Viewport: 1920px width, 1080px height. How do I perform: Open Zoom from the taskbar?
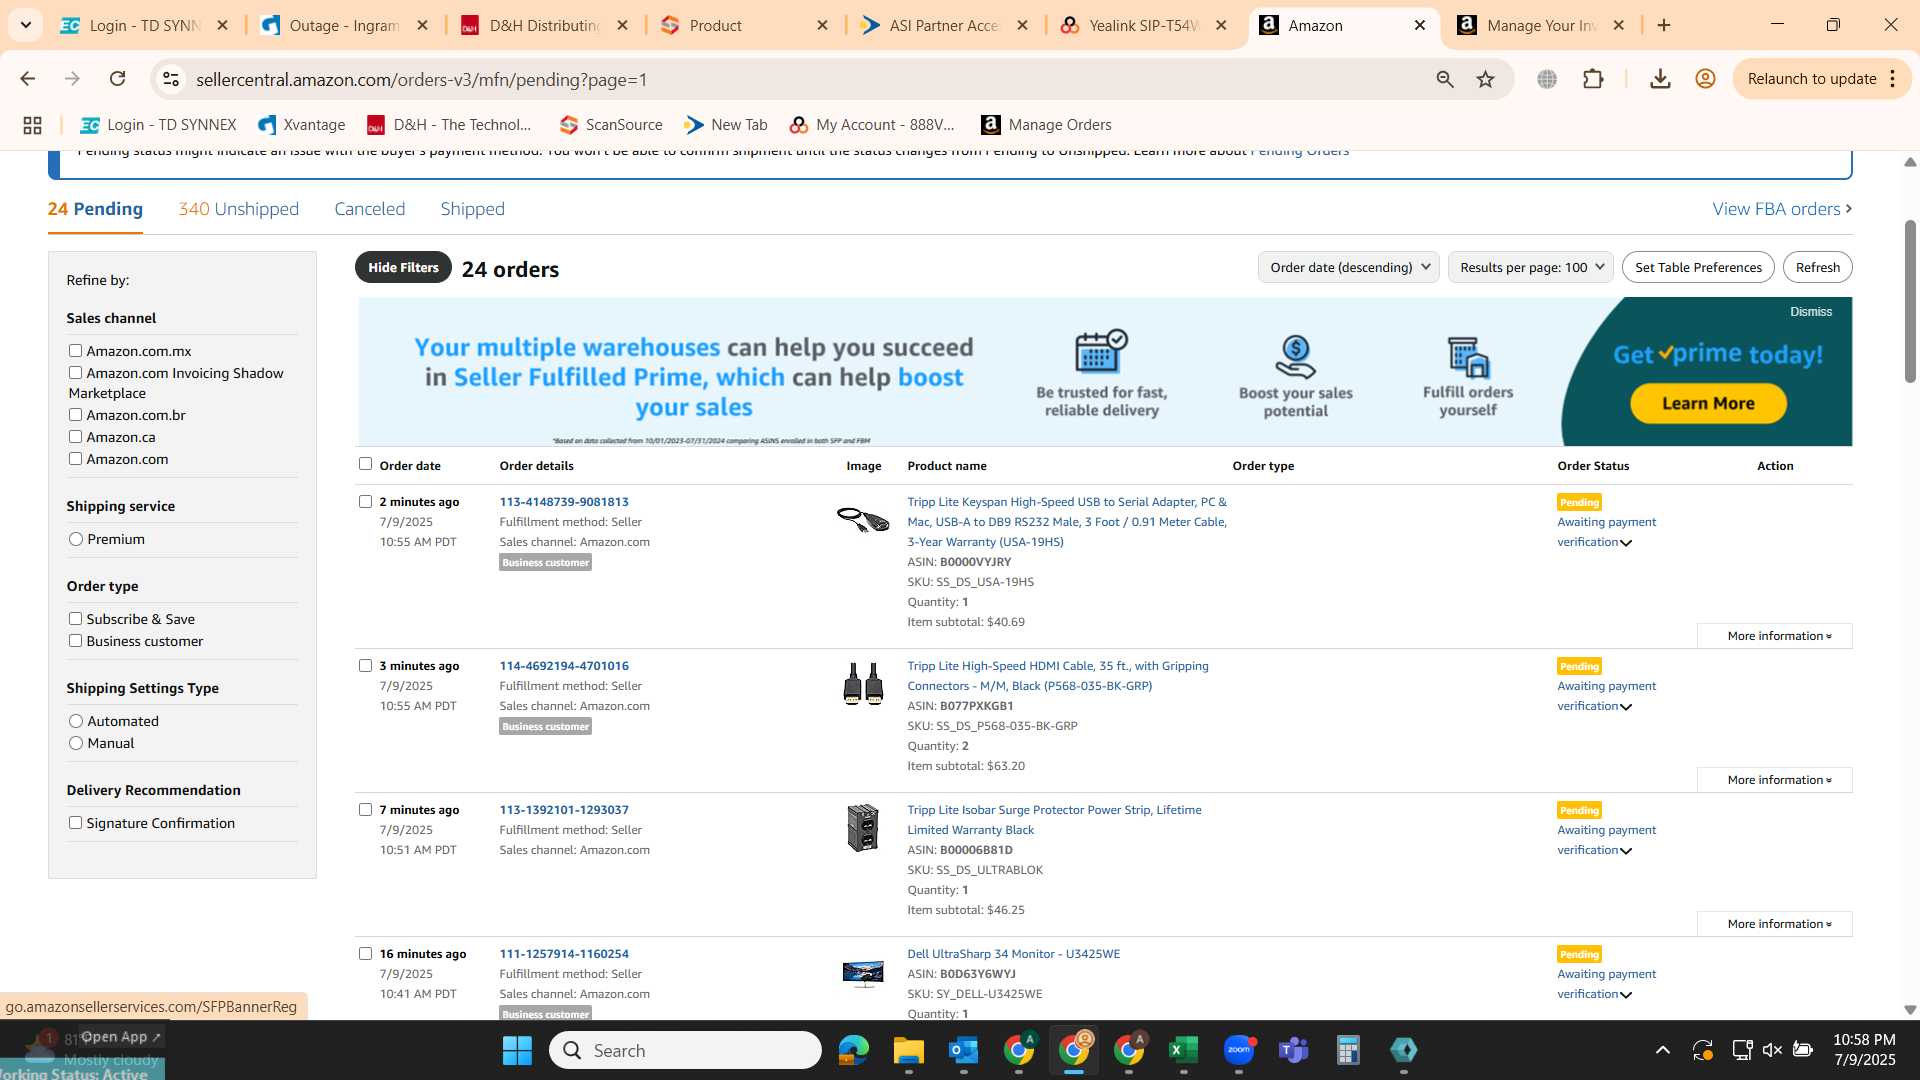tap(1239, 1050)
